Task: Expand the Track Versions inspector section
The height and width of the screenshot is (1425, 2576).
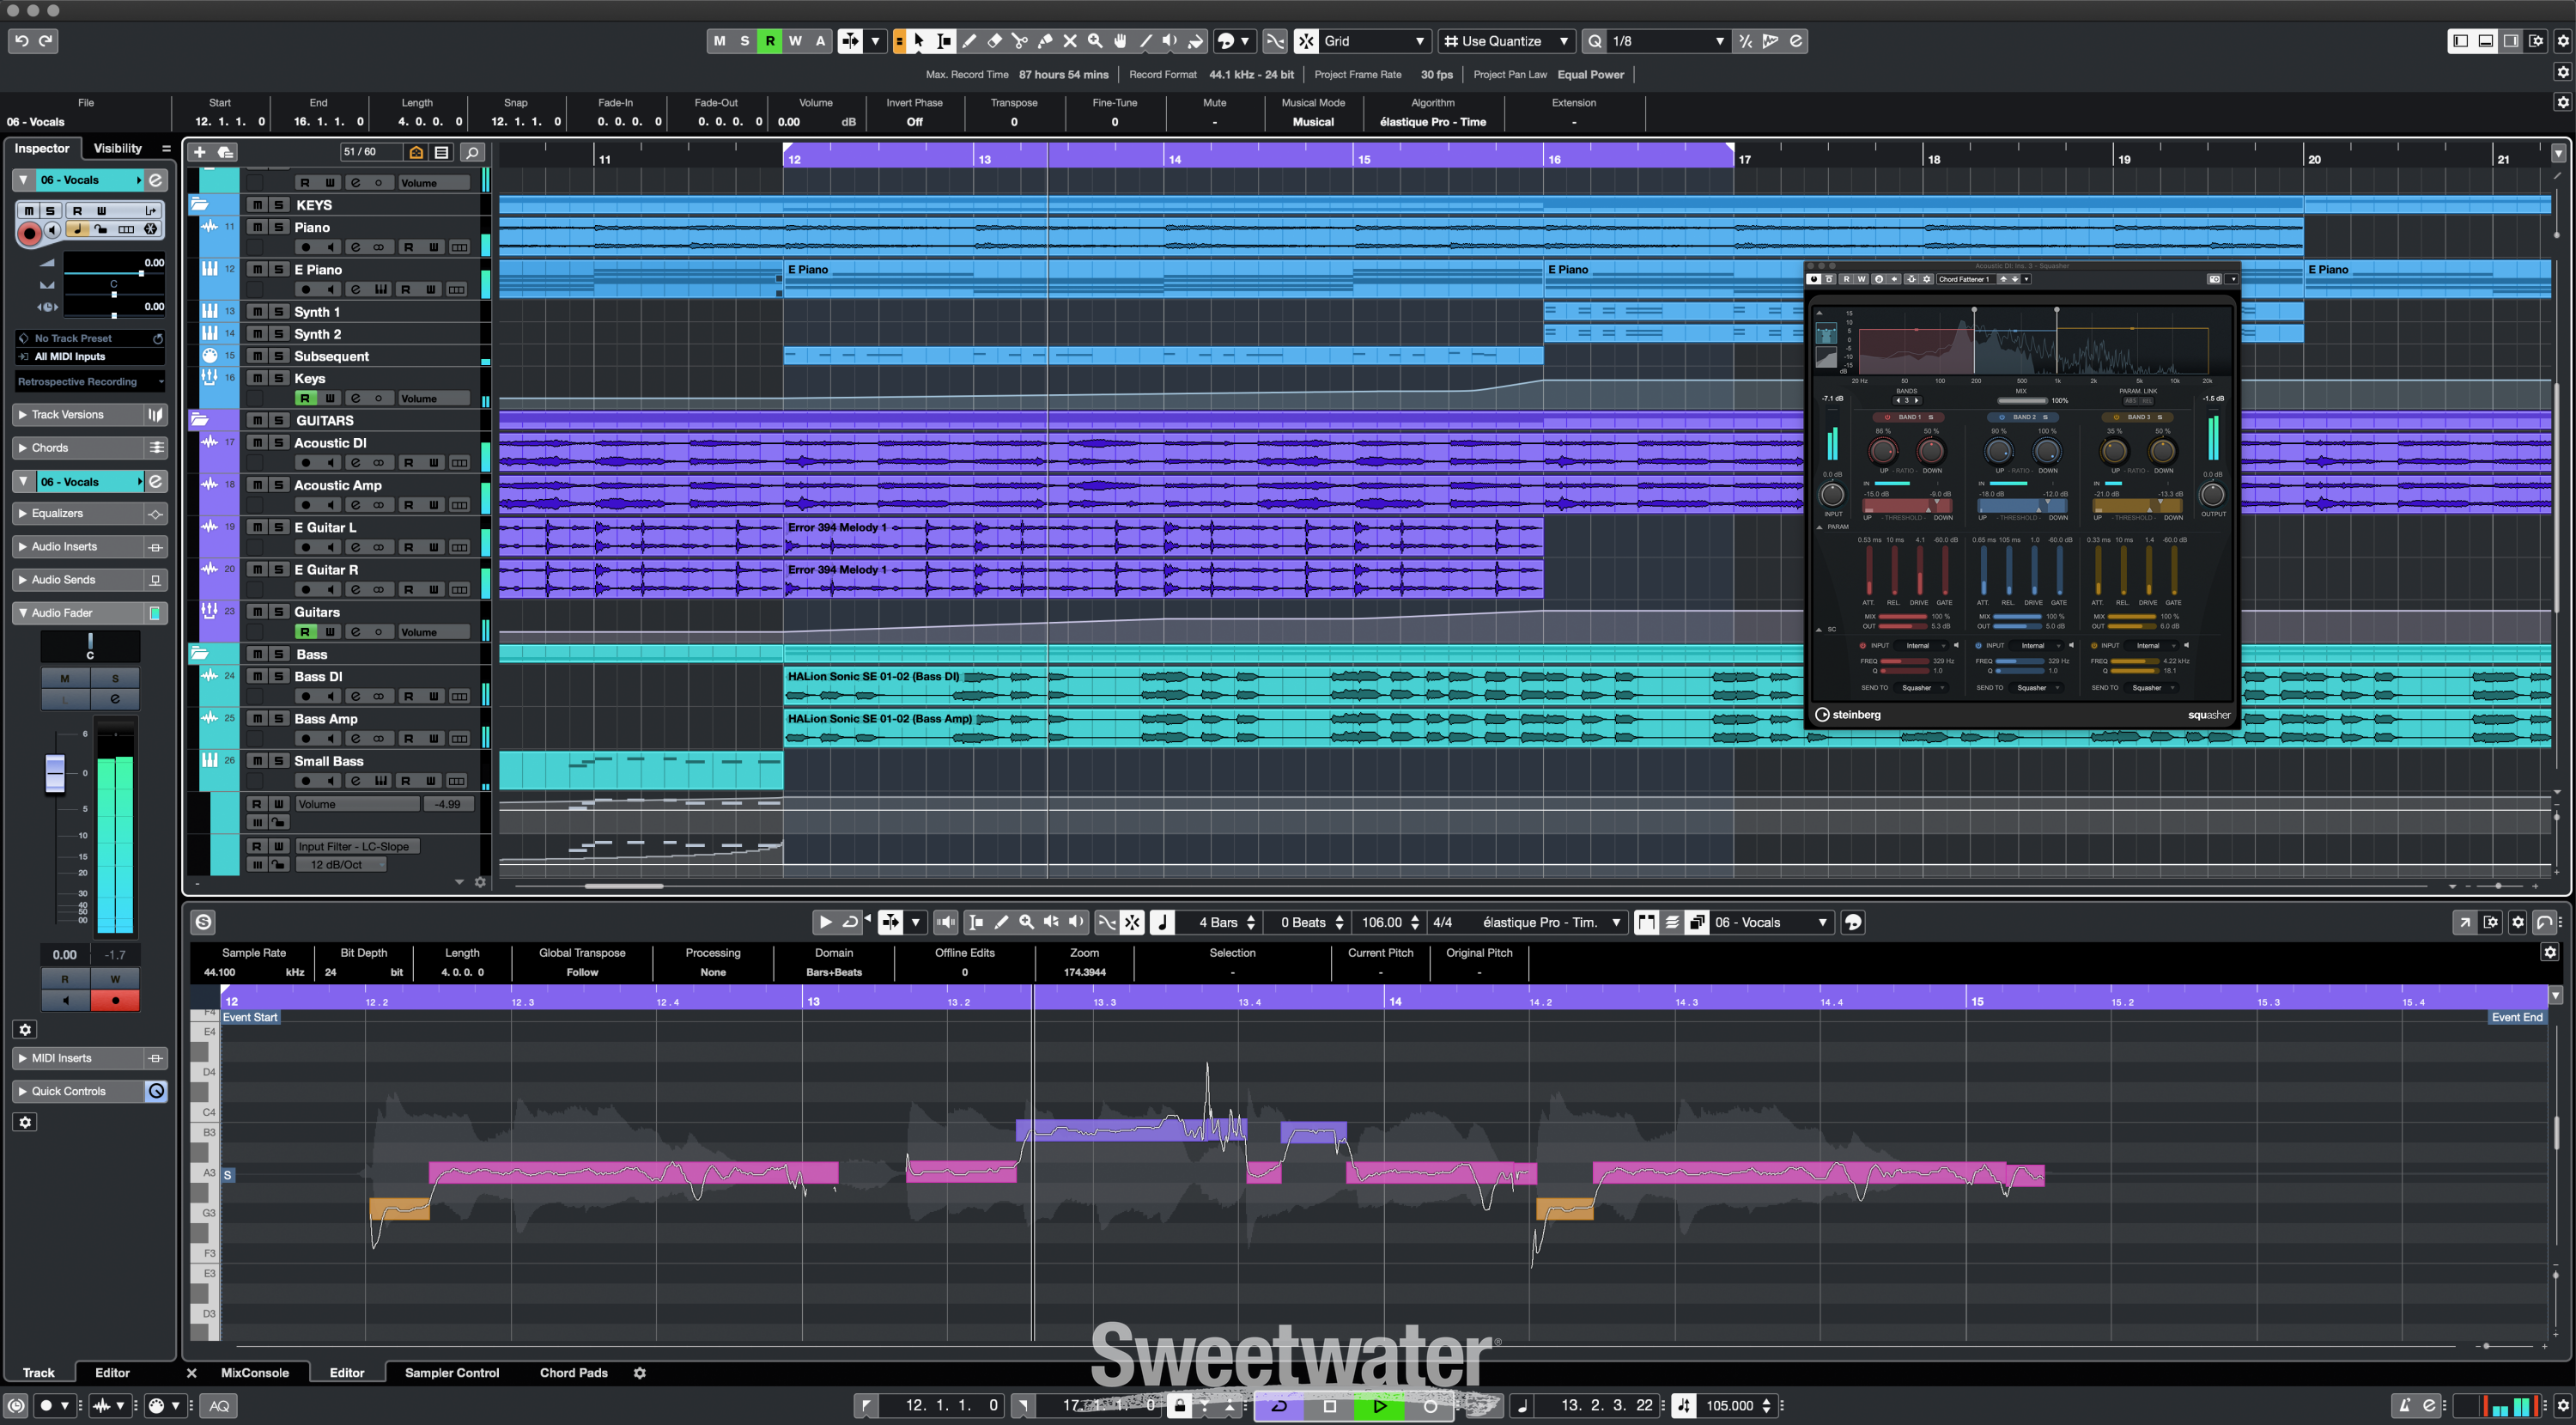Action: tap(79, 414)
